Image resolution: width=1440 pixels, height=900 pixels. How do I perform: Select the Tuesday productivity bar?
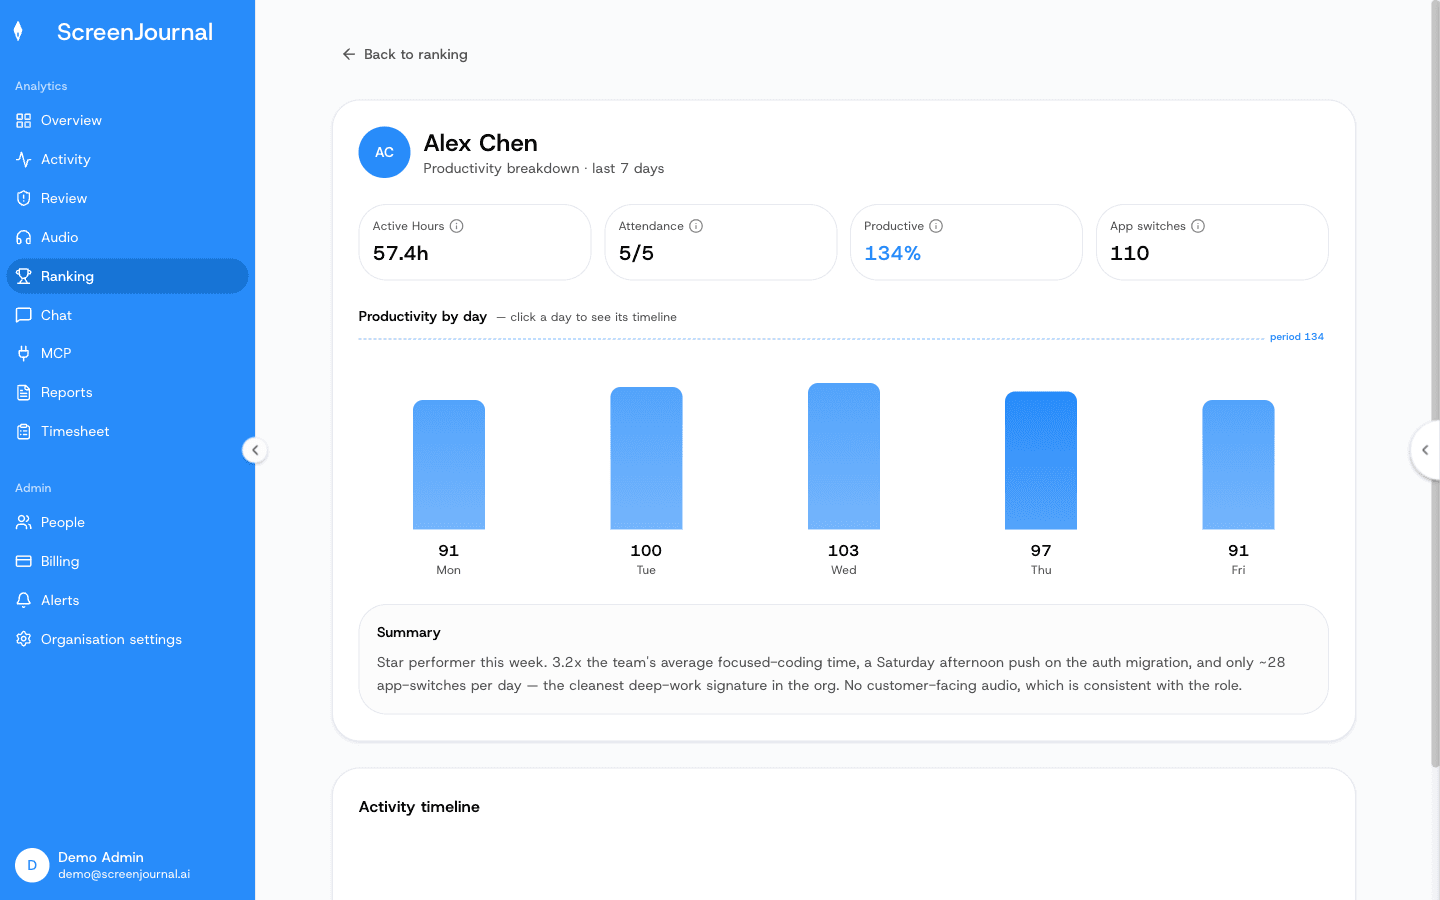(646, 458)
